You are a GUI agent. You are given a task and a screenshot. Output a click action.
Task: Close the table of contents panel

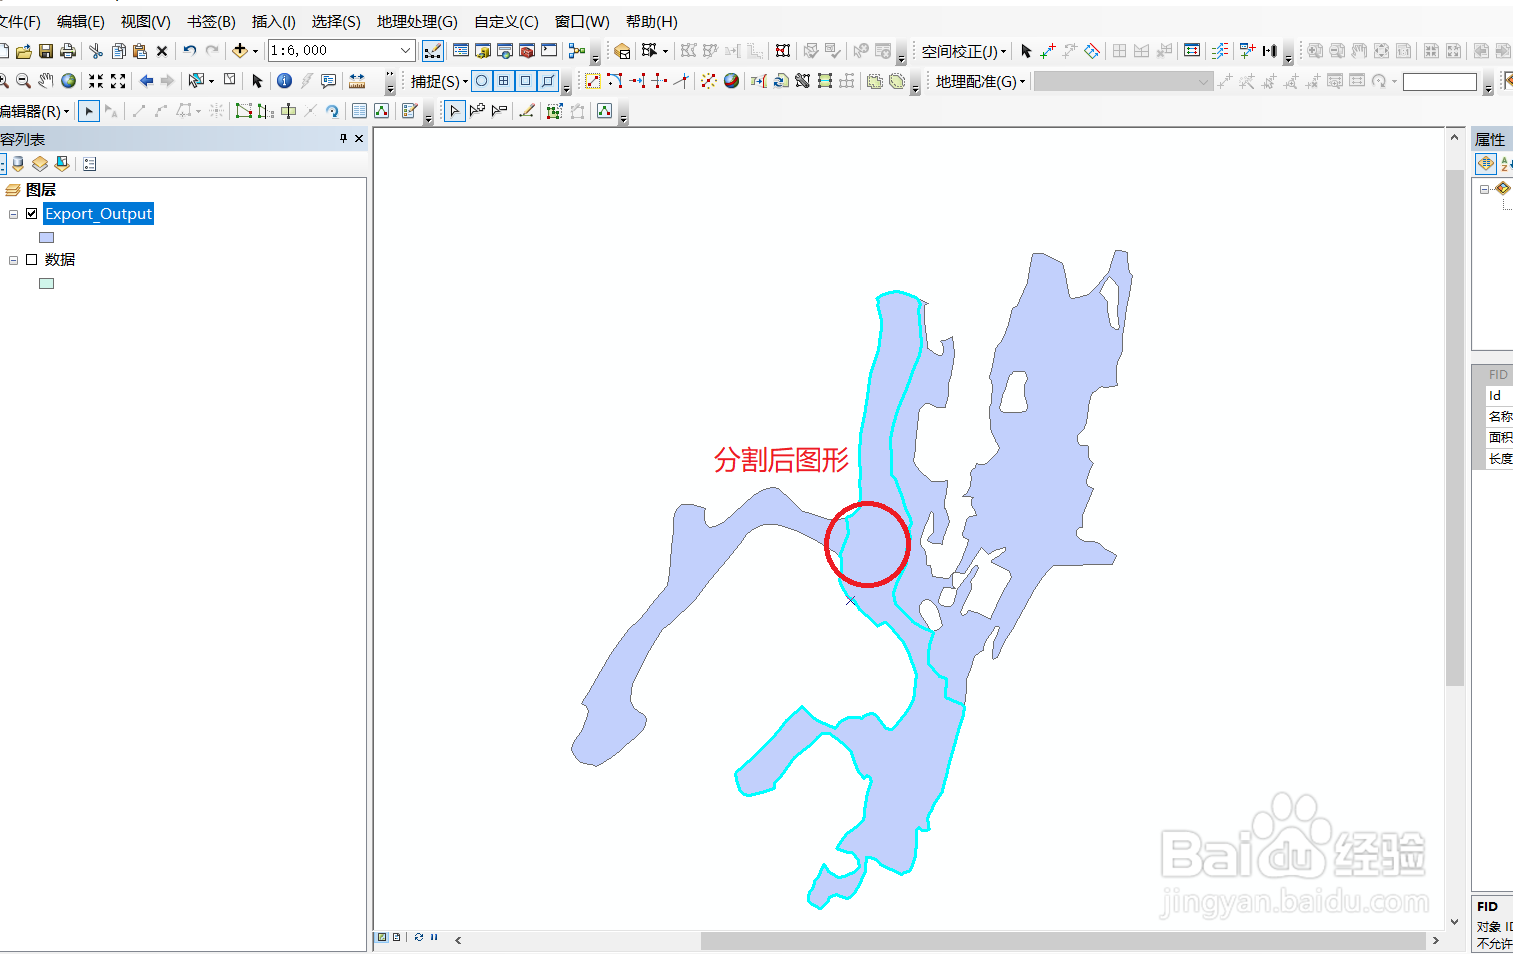coord(359,139)
